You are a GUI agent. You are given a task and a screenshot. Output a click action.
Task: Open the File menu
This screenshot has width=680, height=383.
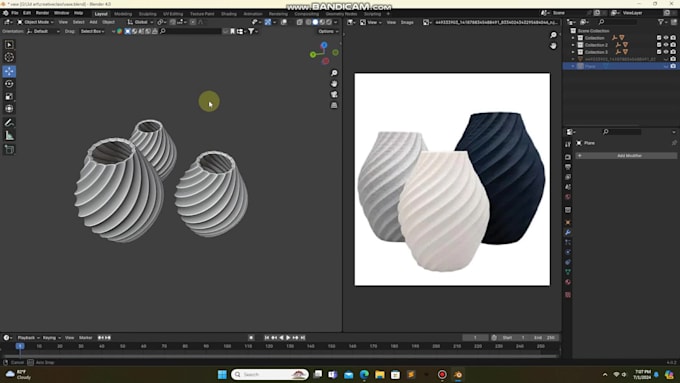coord(15,13)
